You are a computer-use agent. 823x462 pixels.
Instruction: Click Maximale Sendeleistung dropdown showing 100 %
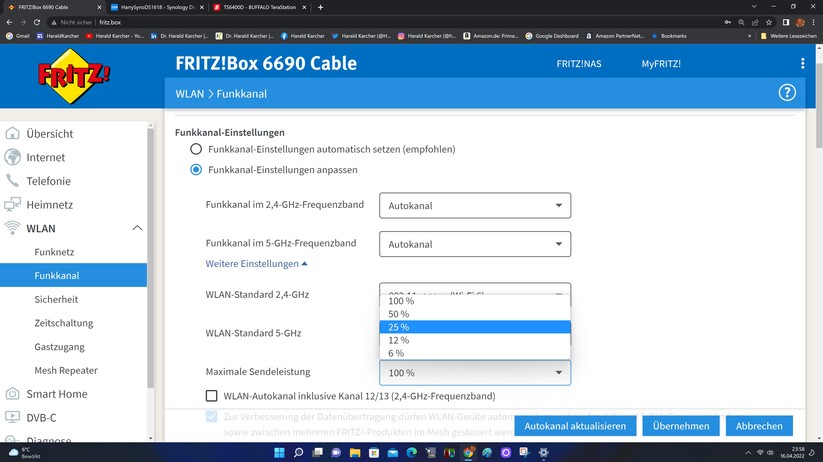pyautogui.click(x=475, y=373)
